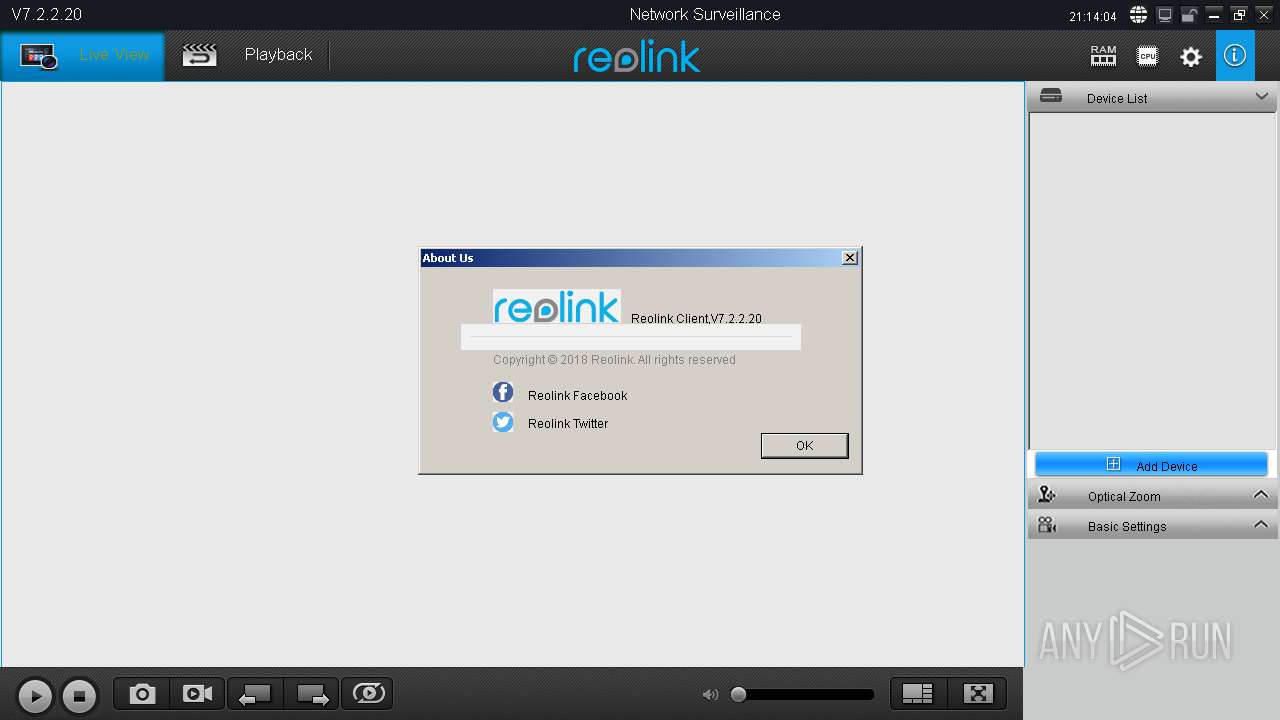Open settings with the gear icon

pyautogui.click(x=1191, y=57)
